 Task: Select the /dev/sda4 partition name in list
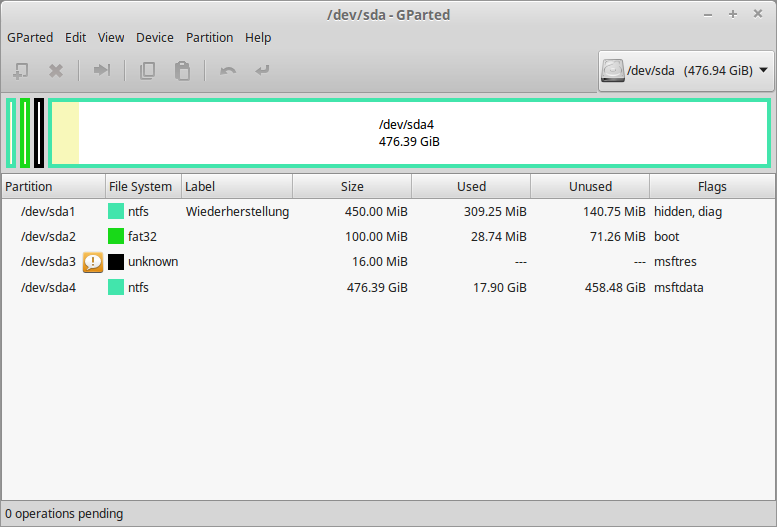48,288
